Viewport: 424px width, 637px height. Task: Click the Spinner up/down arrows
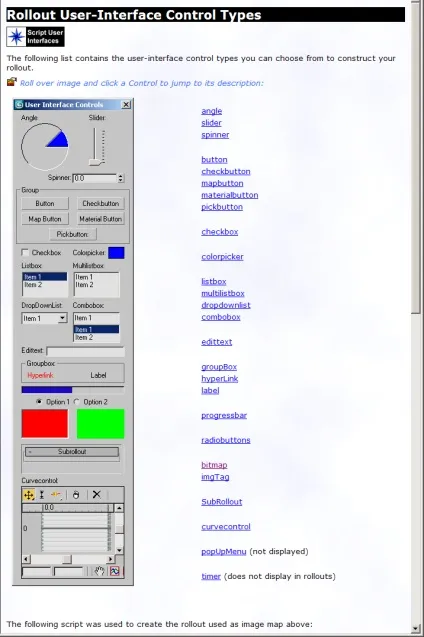point(120,178)
